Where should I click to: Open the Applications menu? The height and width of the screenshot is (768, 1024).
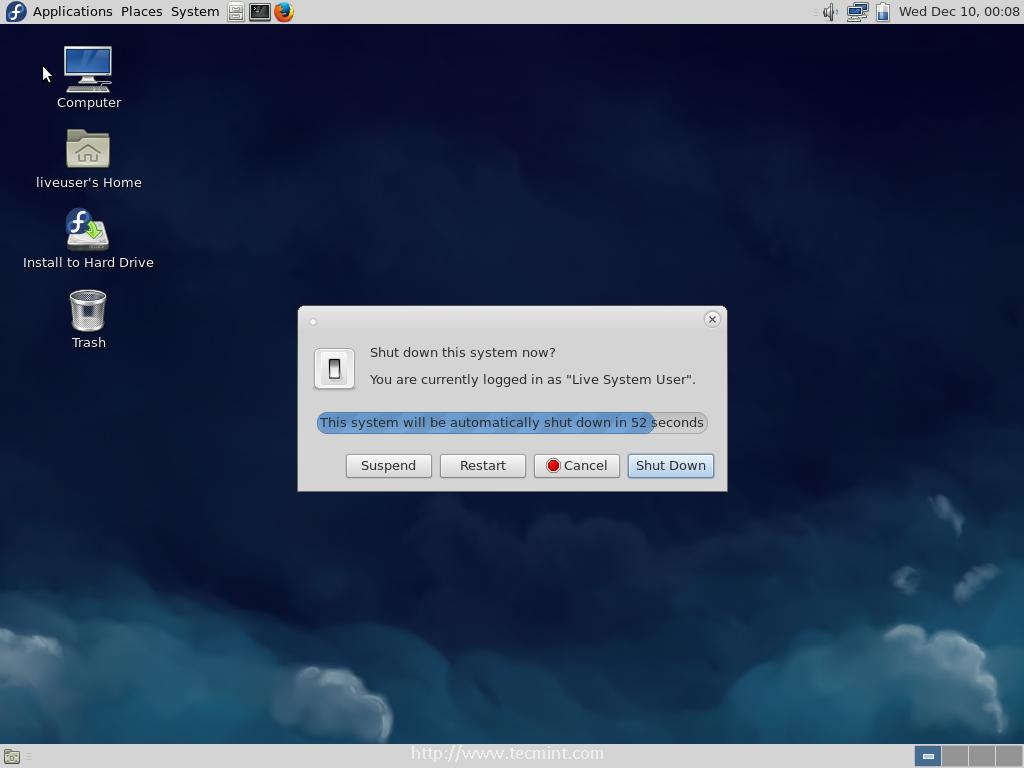[x=72, y=12]
